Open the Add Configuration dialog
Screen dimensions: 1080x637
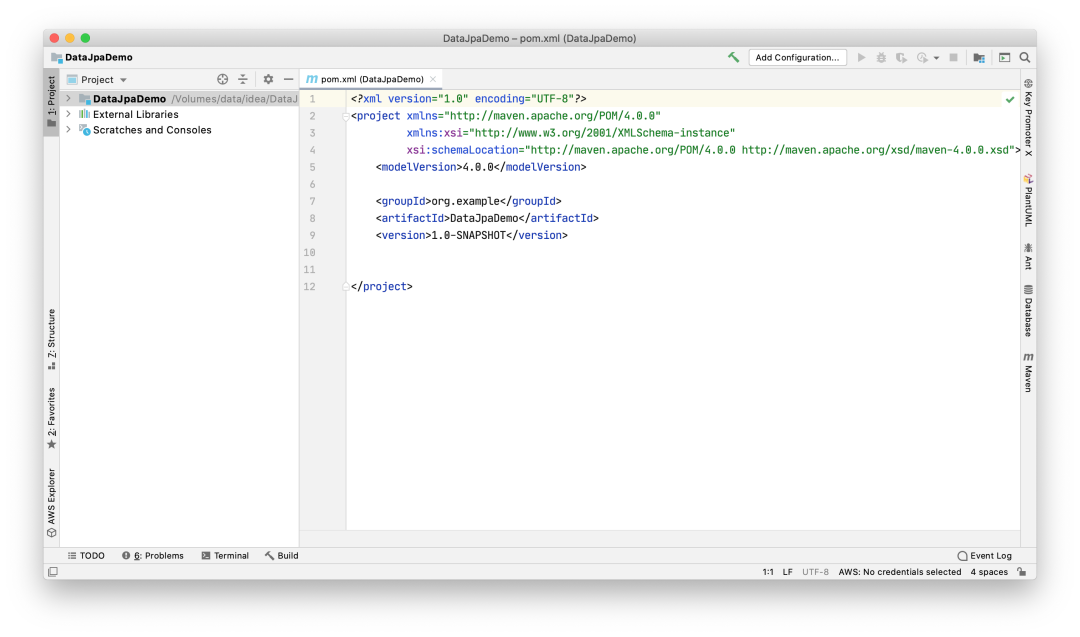797,57
